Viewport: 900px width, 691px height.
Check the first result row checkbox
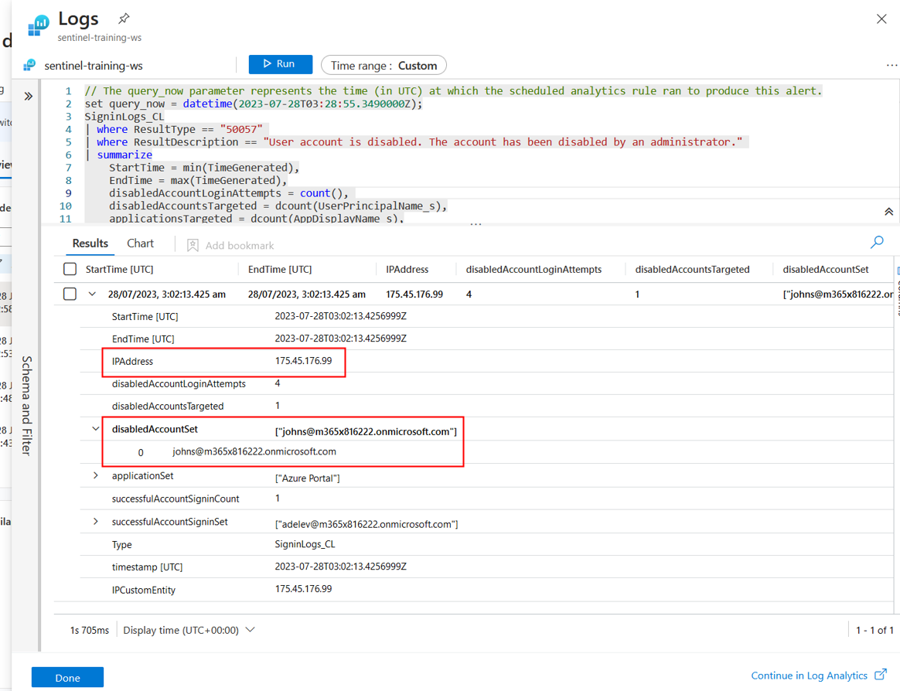tap(70, 294)
